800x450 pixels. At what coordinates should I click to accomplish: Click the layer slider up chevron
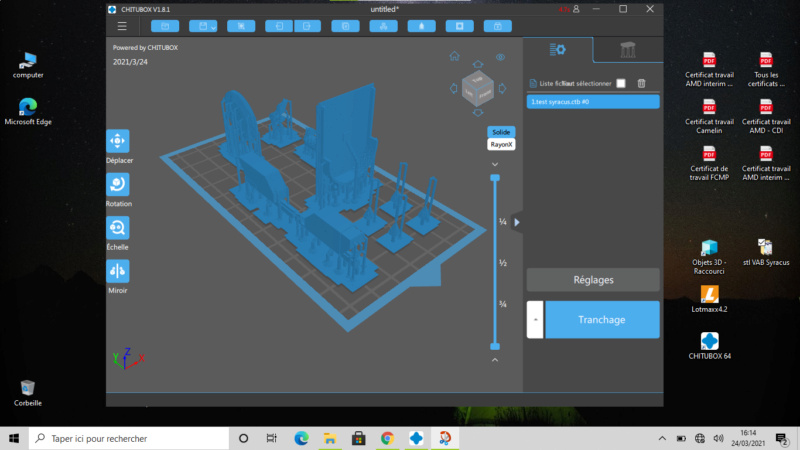coord(495,360)
